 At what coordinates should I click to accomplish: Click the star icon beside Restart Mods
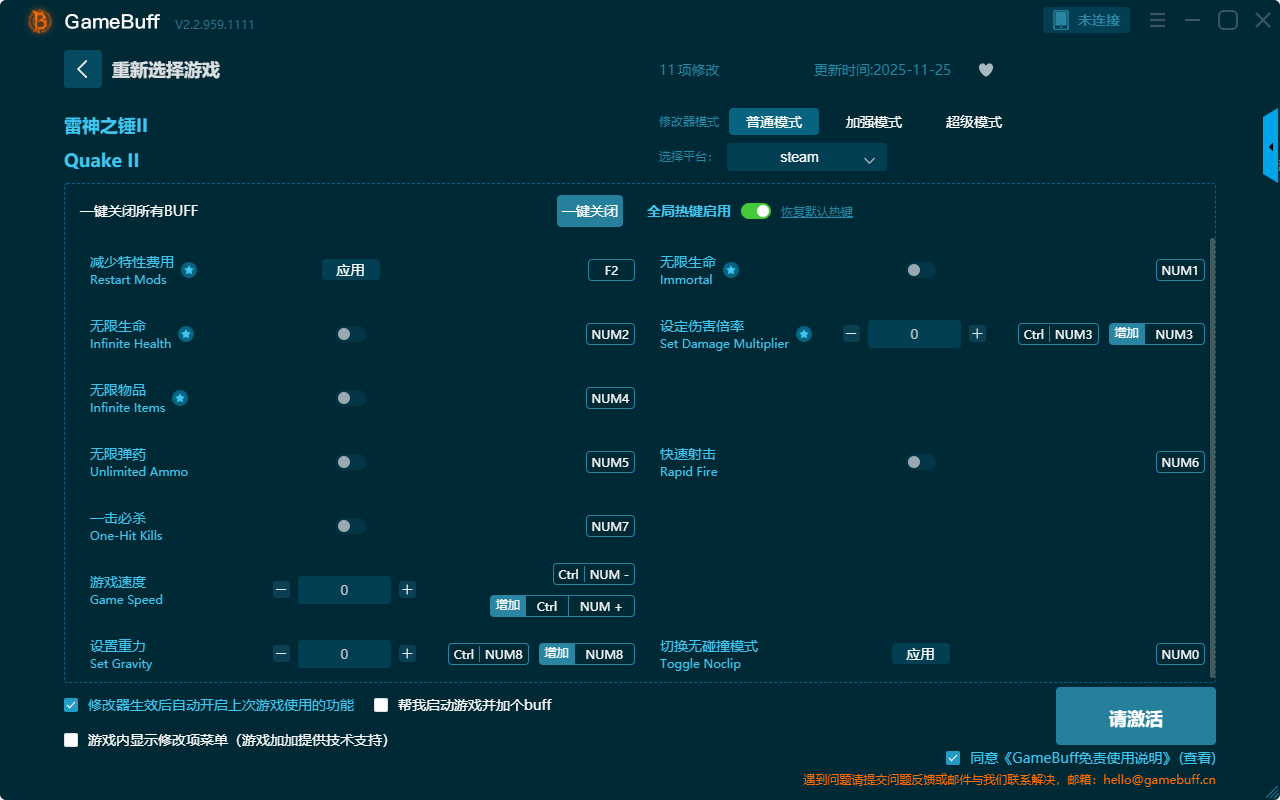pos(189,270)
